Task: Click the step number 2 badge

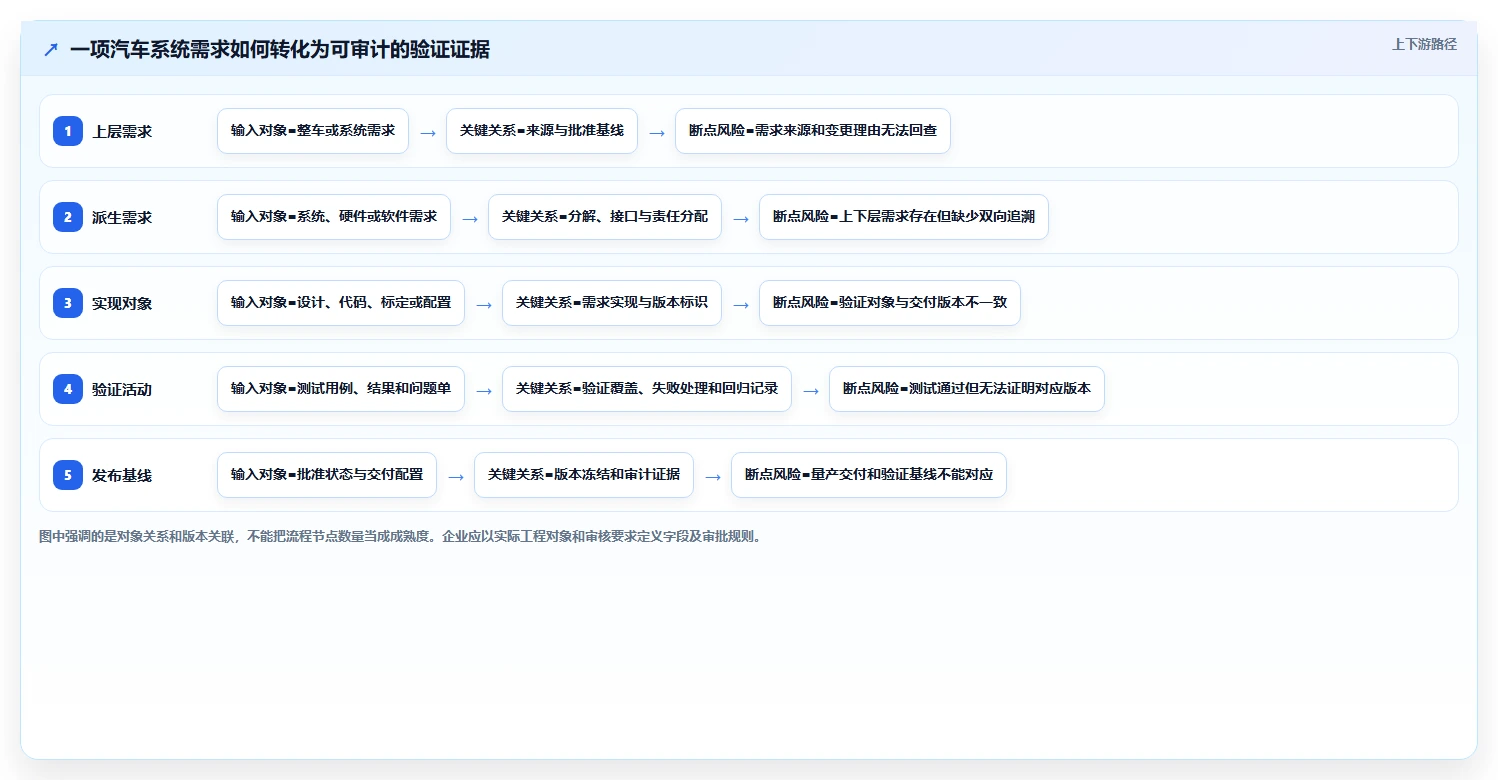Action: coord(68,217)
